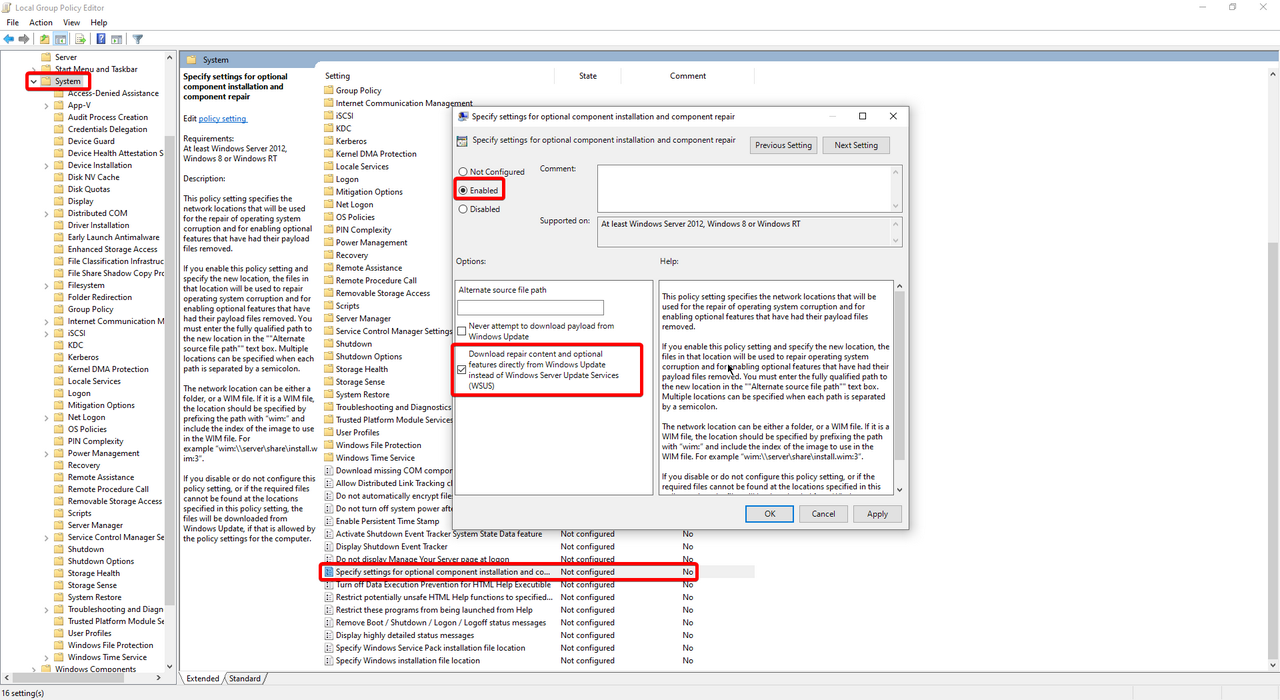Click the Logon folder icon in Setting list
1280x700 pixels.
[328, 179]
